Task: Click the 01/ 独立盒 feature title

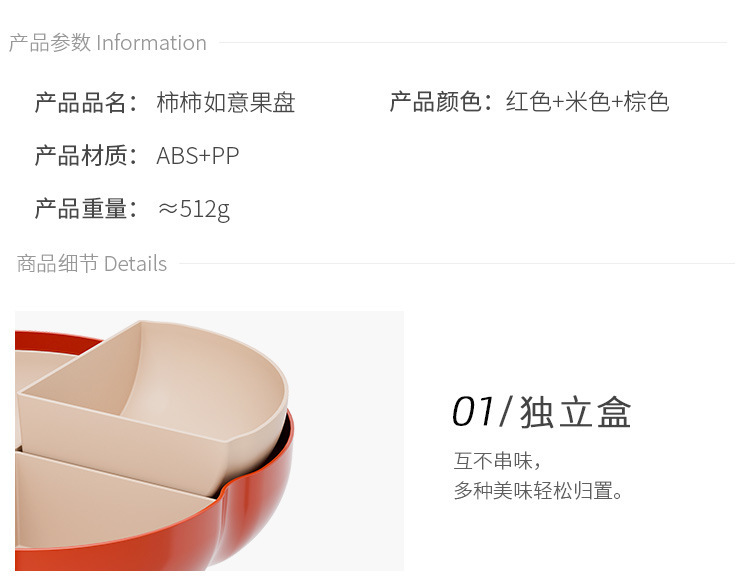Action: coord(541,412)
